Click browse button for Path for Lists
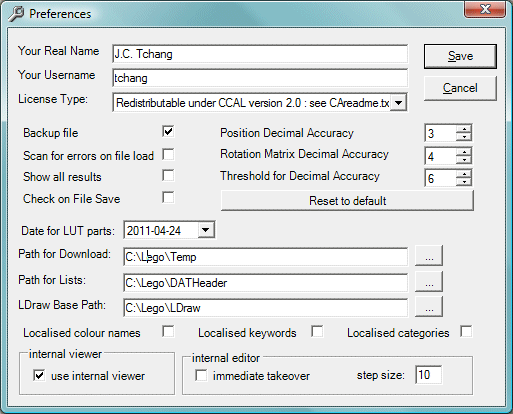The height and width of the screenshot is (414, 513). tap(429, 281)
